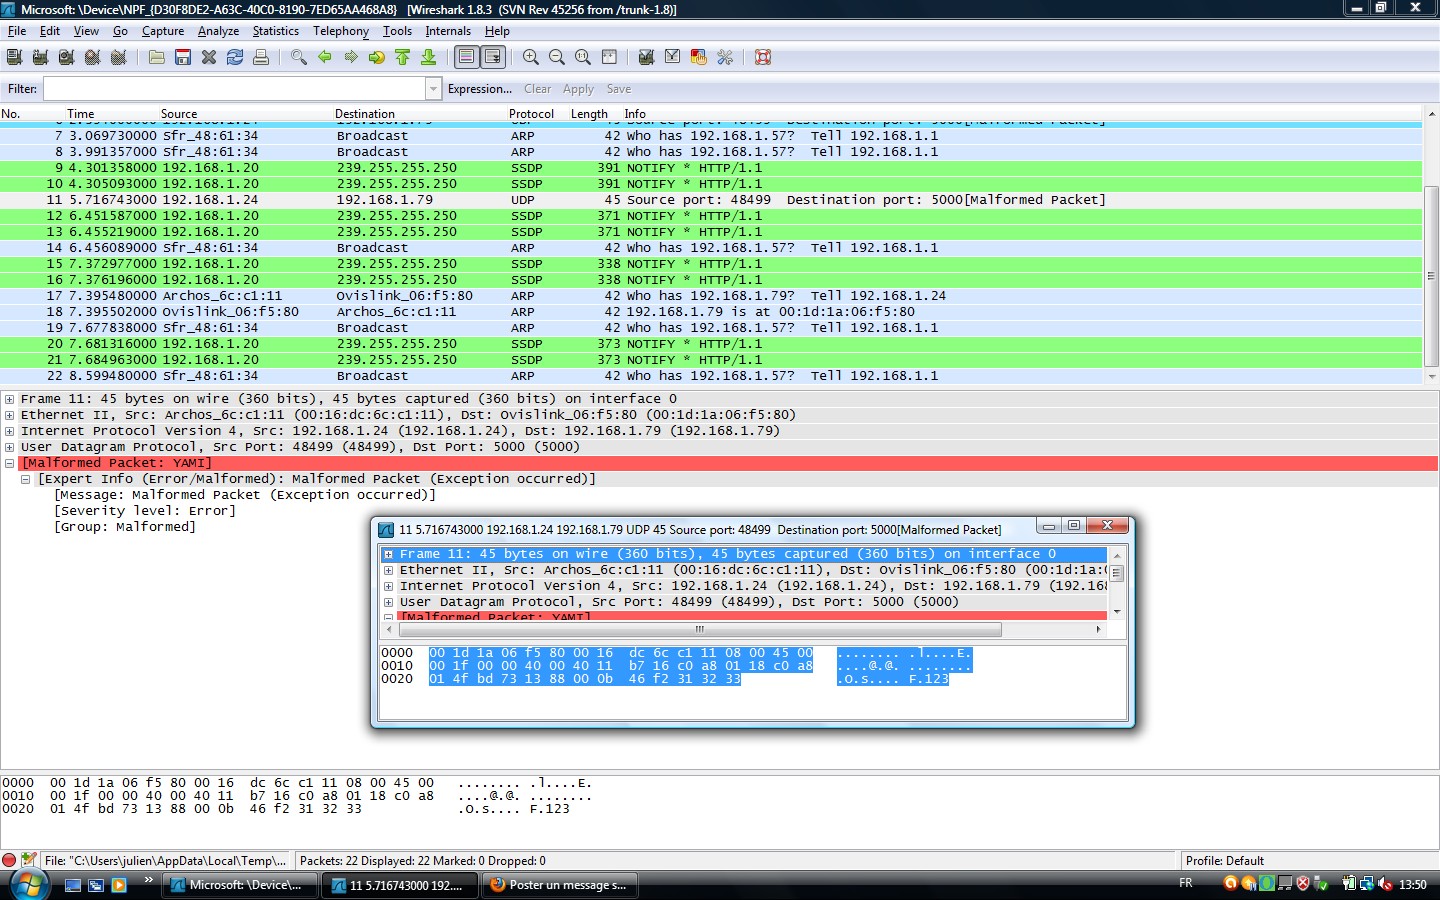Collapse the Malformed Packet: YAMI tree node

(x=9, y=463)
